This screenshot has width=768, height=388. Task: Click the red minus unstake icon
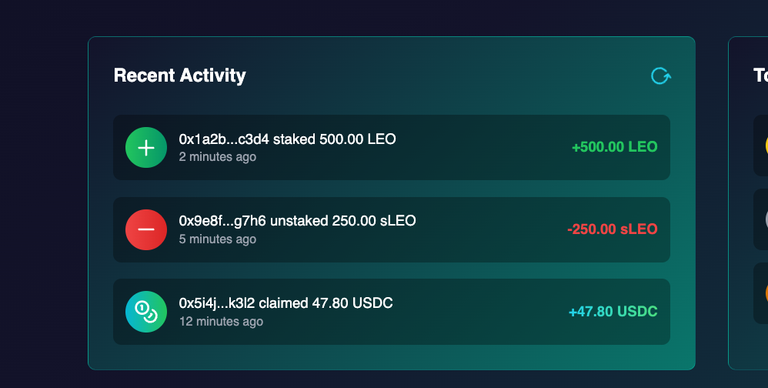point(146,230)
